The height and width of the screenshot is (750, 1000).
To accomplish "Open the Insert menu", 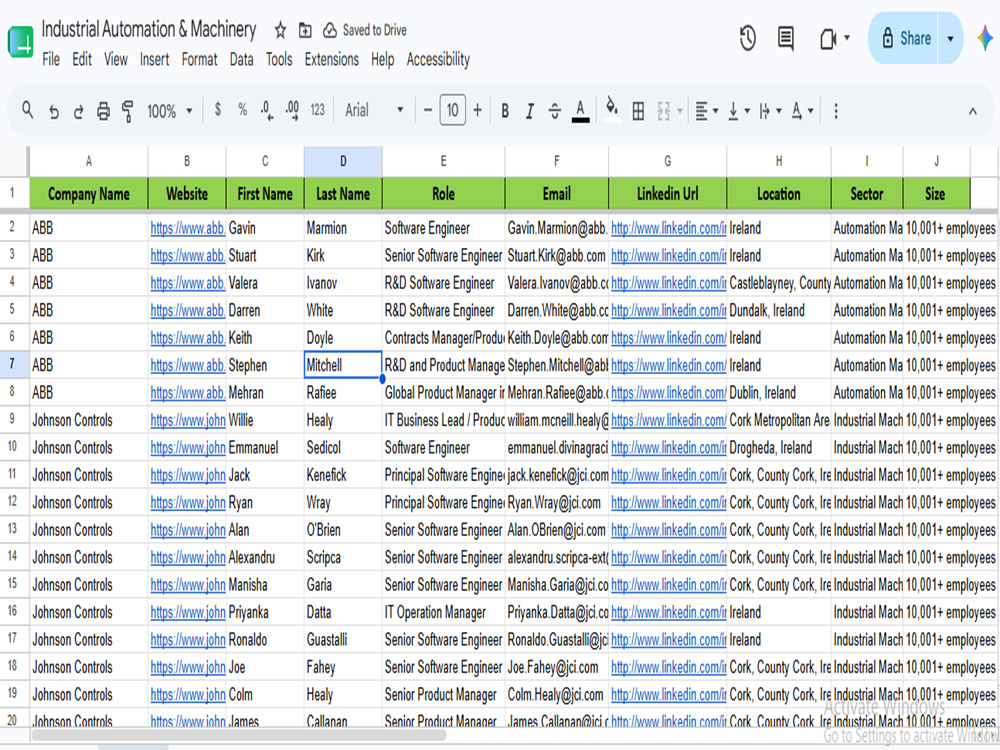I will coord(154,59).
